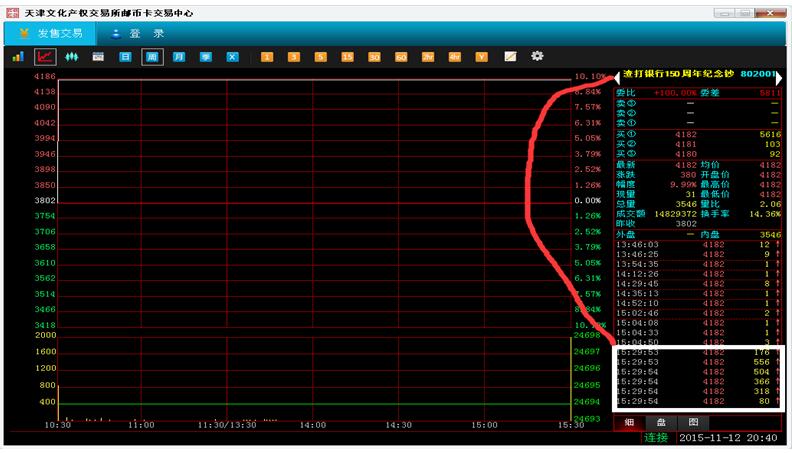Click the 渣打银行150周年纪念钞 title

678,75
